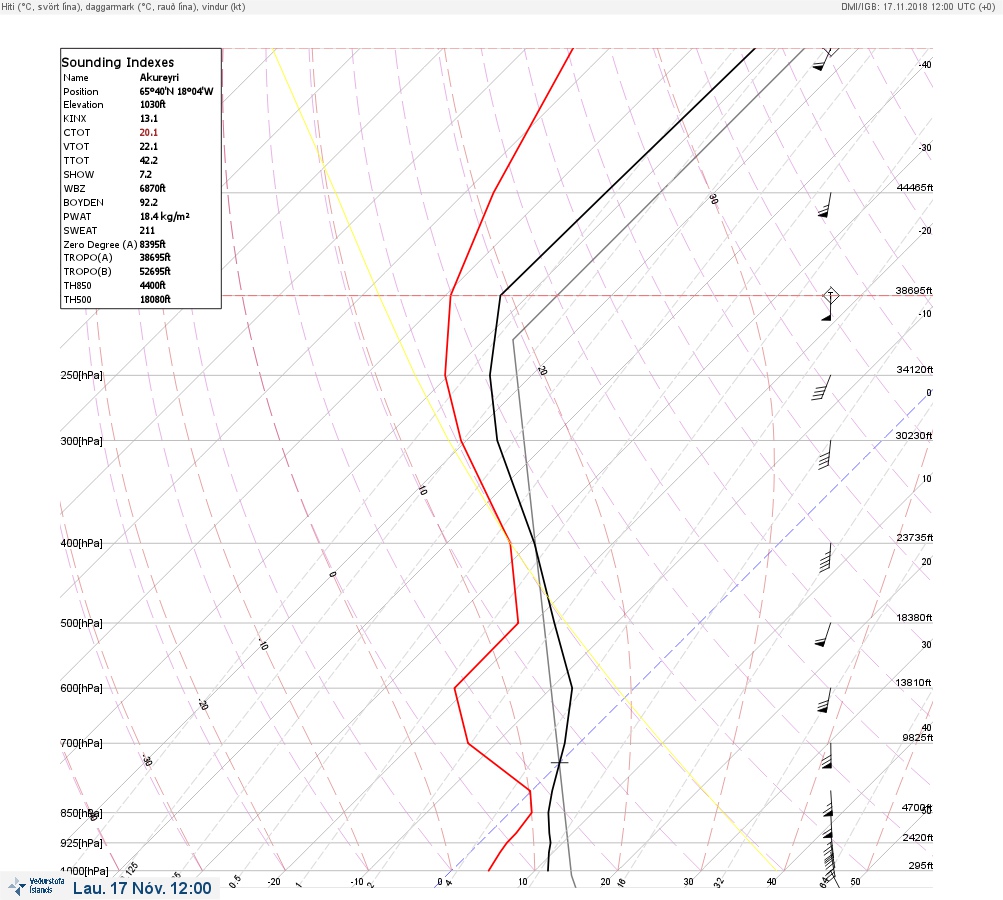Click the wind barb at 300 hPa
This screenshot has width=1003, height=900.
(x=825, y=455)
